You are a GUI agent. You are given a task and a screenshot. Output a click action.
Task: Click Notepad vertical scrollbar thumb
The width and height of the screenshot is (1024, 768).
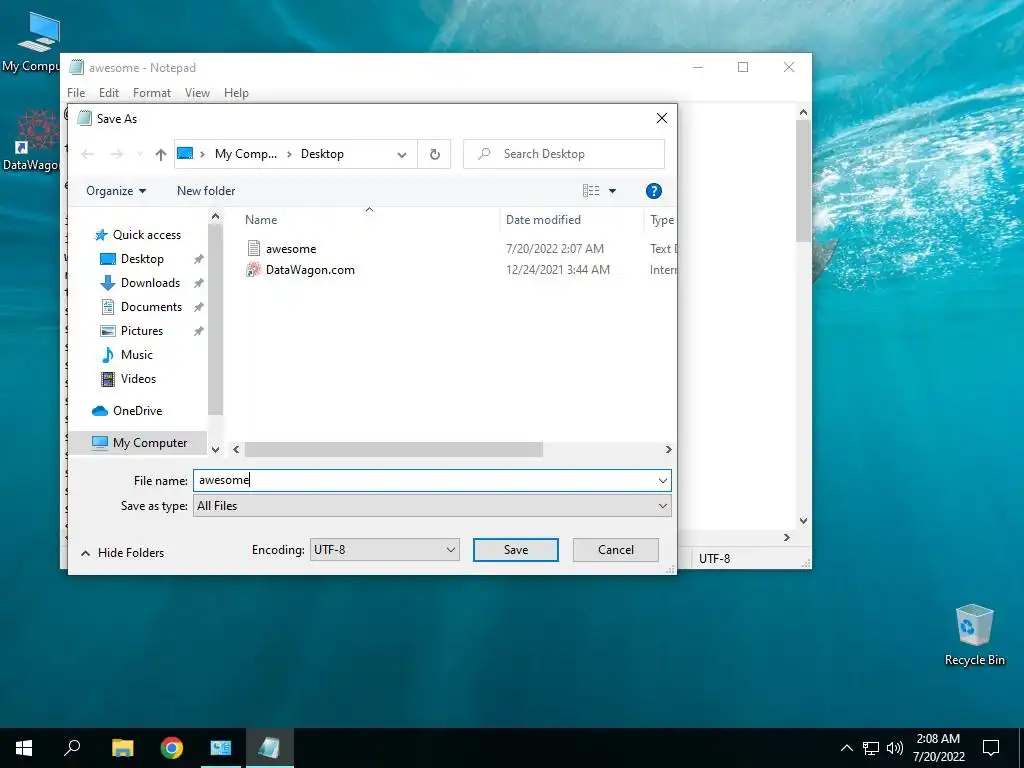tap(803, 181)
